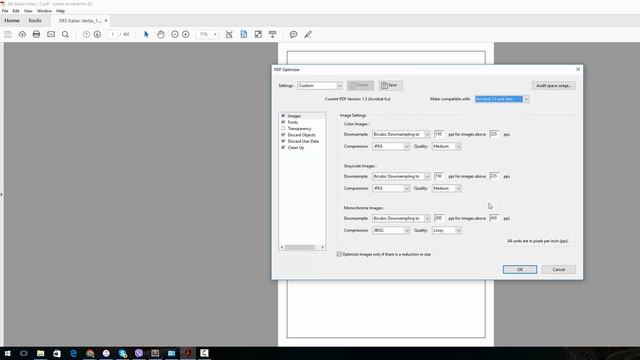
Task: Open the Edit menu
Action: tap(16, 11)
